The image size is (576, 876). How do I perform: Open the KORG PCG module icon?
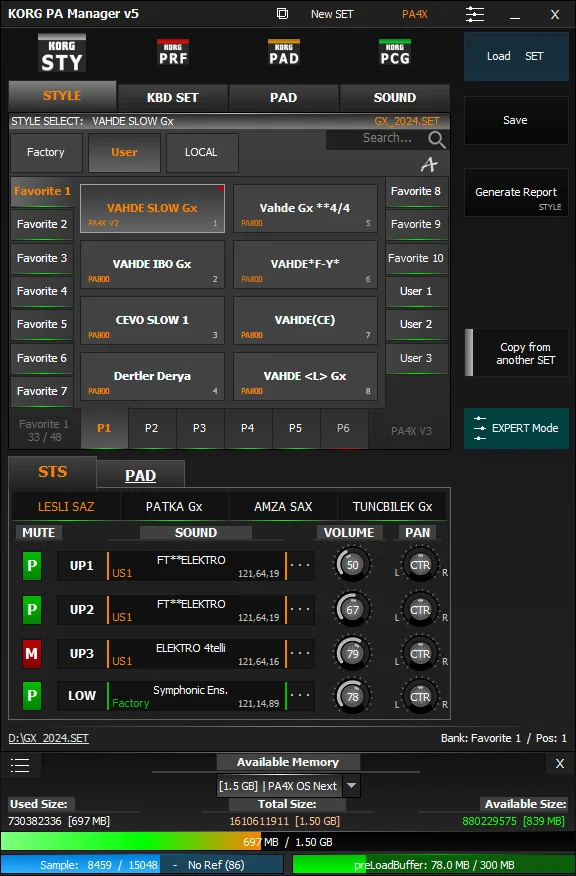tap(394, 53)
